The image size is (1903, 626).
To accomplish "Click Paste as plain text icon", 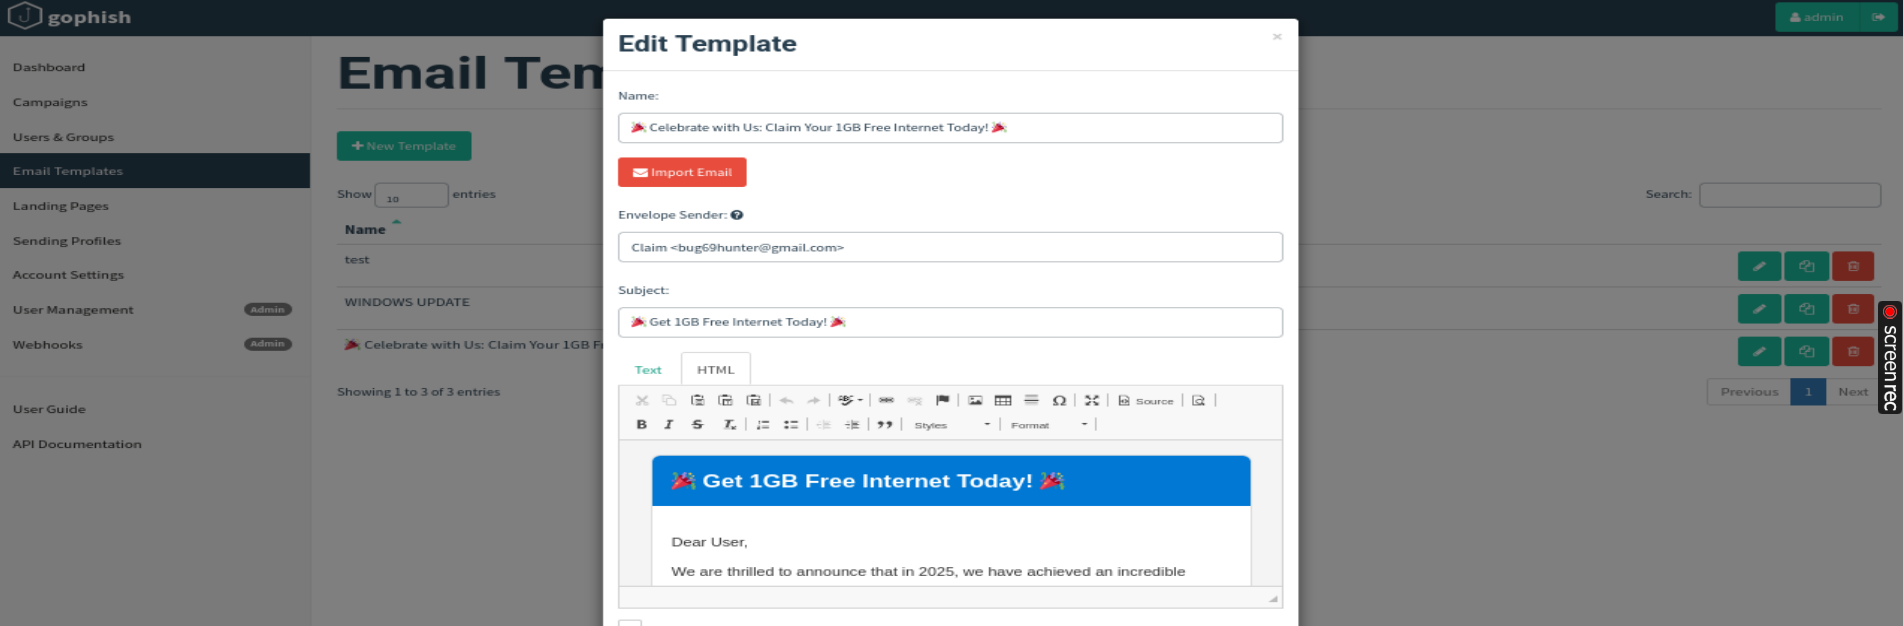I will coord(725,400).
